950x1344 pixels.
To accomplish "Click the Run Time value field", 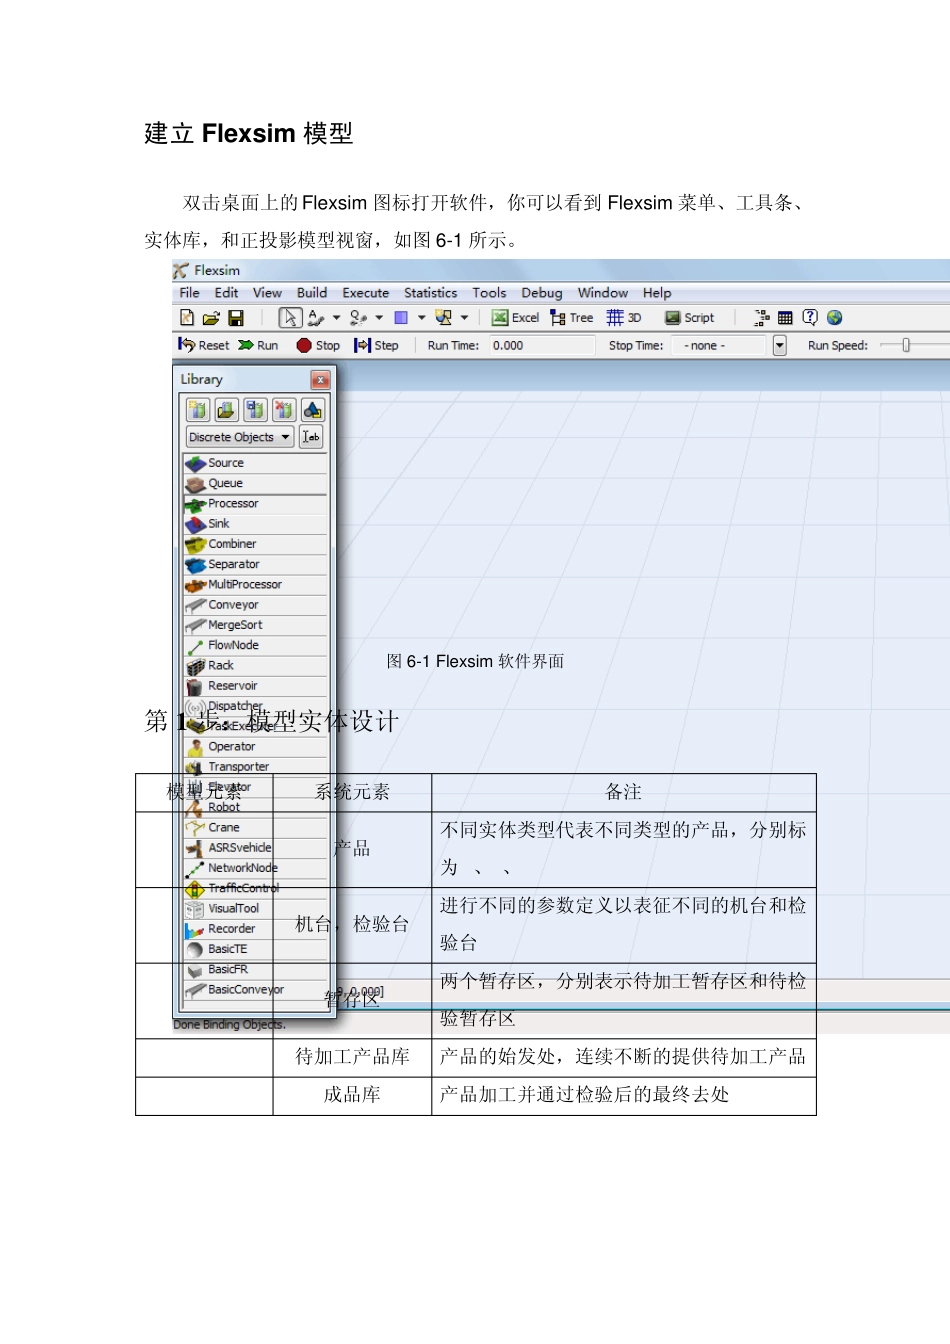I will [x=541, y=346].
